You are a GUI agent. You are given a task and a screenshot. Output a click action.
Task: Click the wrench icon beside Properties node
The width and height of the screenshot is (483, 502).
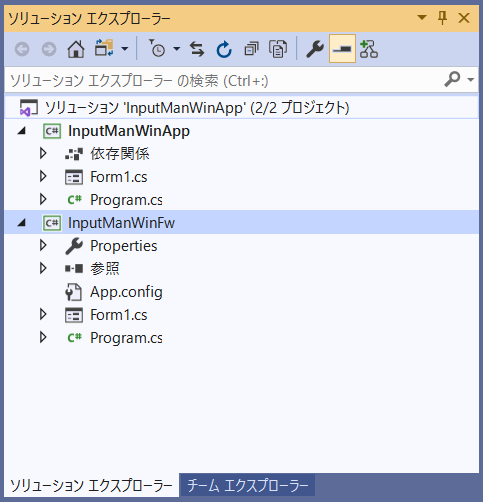[x=74, y=246]
